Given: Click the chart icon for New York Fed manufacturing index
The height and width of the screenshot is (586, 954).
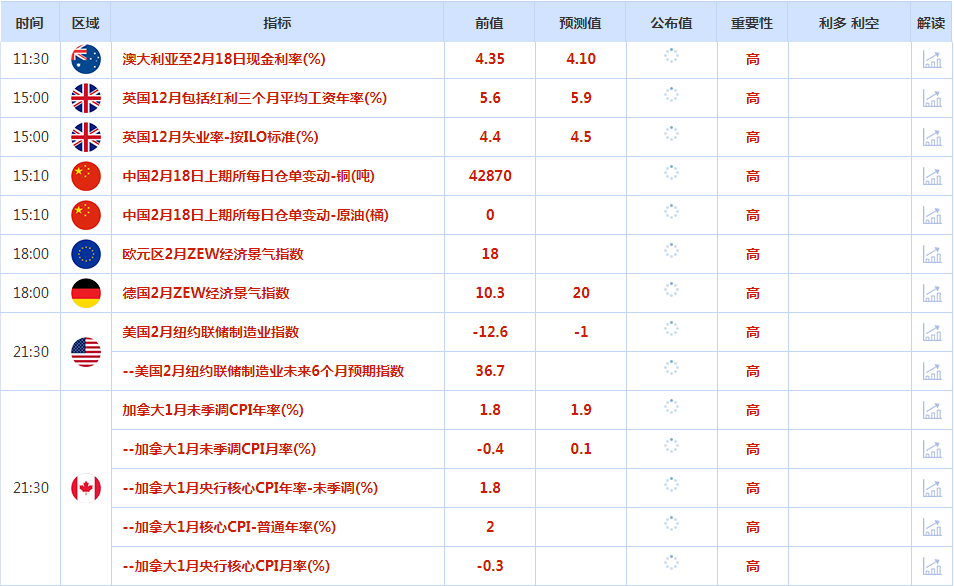Looking at the screenshot, I should pos(931,332).
